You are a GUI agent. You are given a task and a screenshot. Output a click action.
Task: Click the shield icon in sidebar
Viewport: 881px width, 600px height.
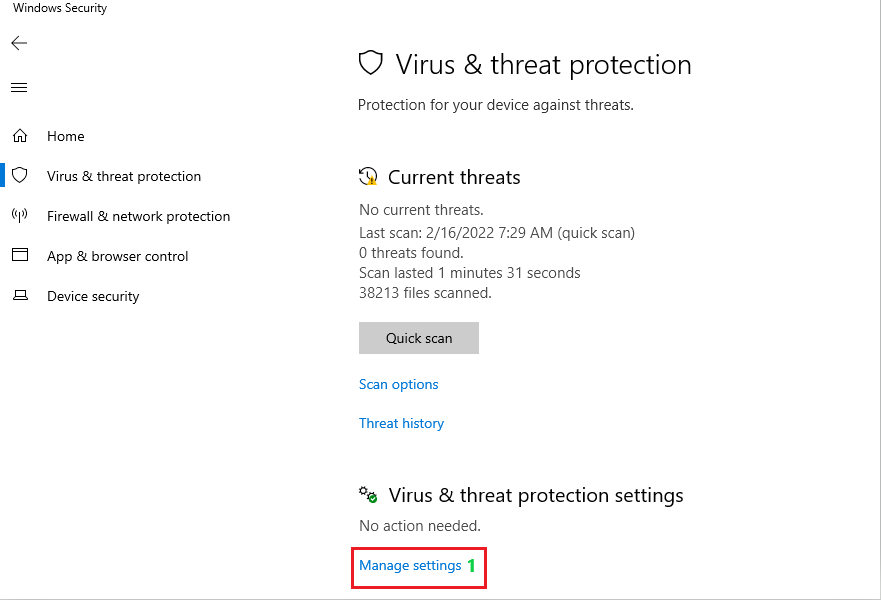tap(20, 175)
